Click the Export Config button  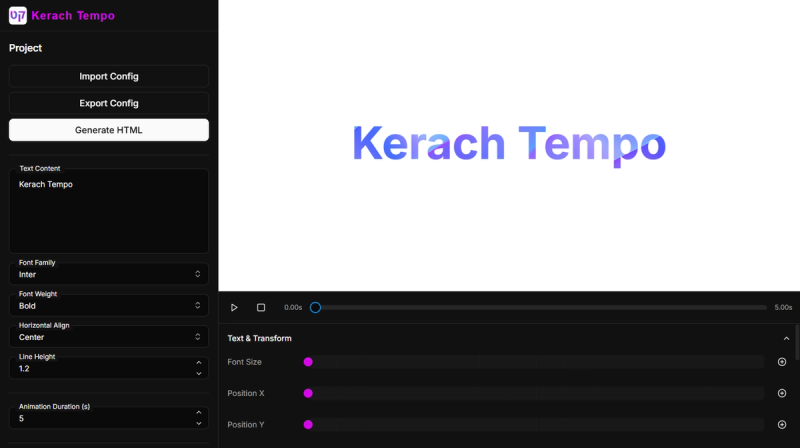coord(109,103)
